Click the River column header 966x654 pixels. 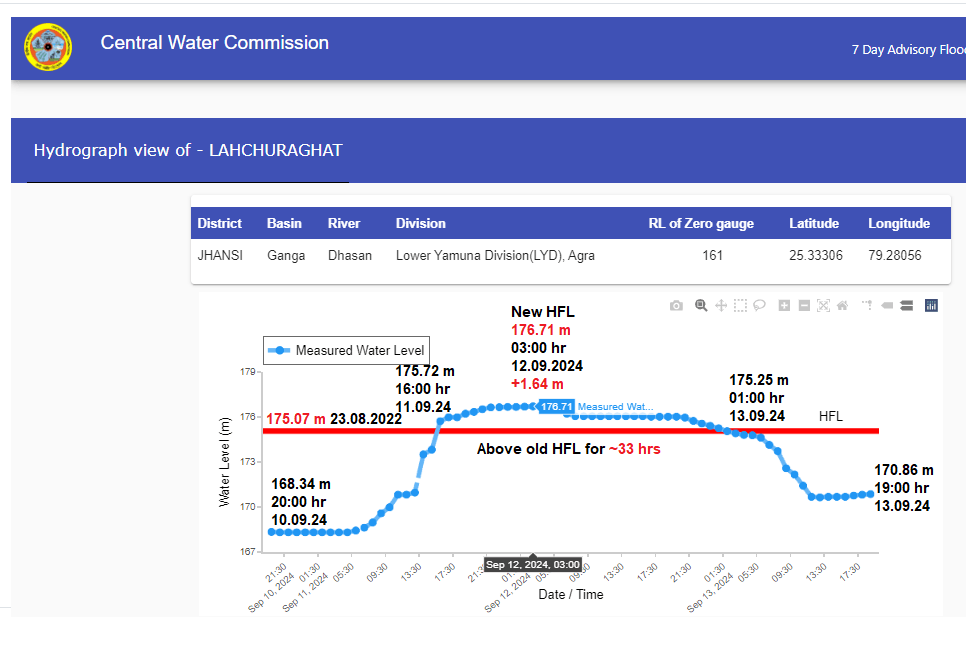coord(344,223)
